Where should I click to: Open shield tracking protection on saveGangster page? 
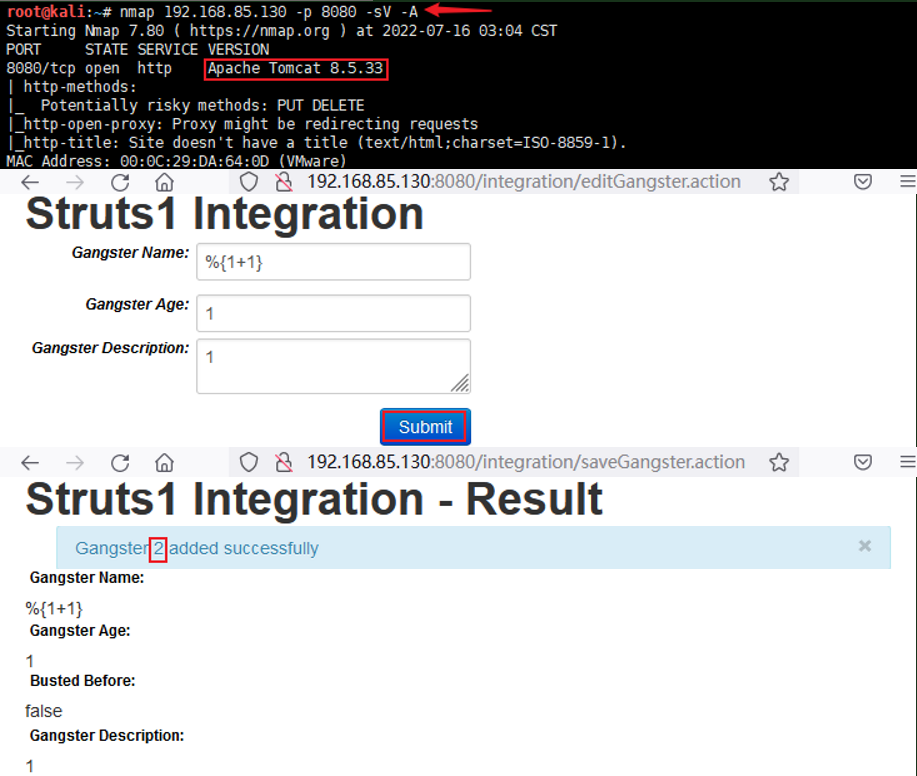(249, 462)
